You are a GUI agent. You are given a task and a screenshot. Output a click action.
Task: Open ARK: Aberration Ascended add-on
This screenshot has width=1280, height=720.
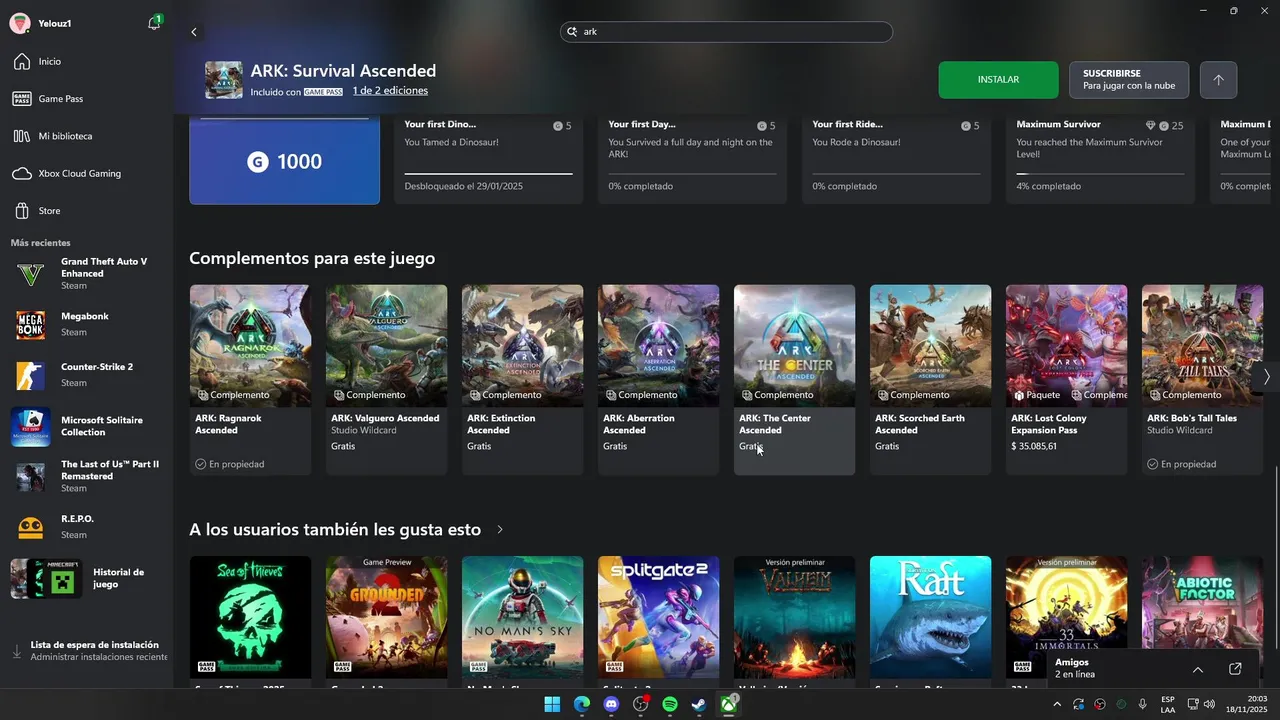[658, 380]
